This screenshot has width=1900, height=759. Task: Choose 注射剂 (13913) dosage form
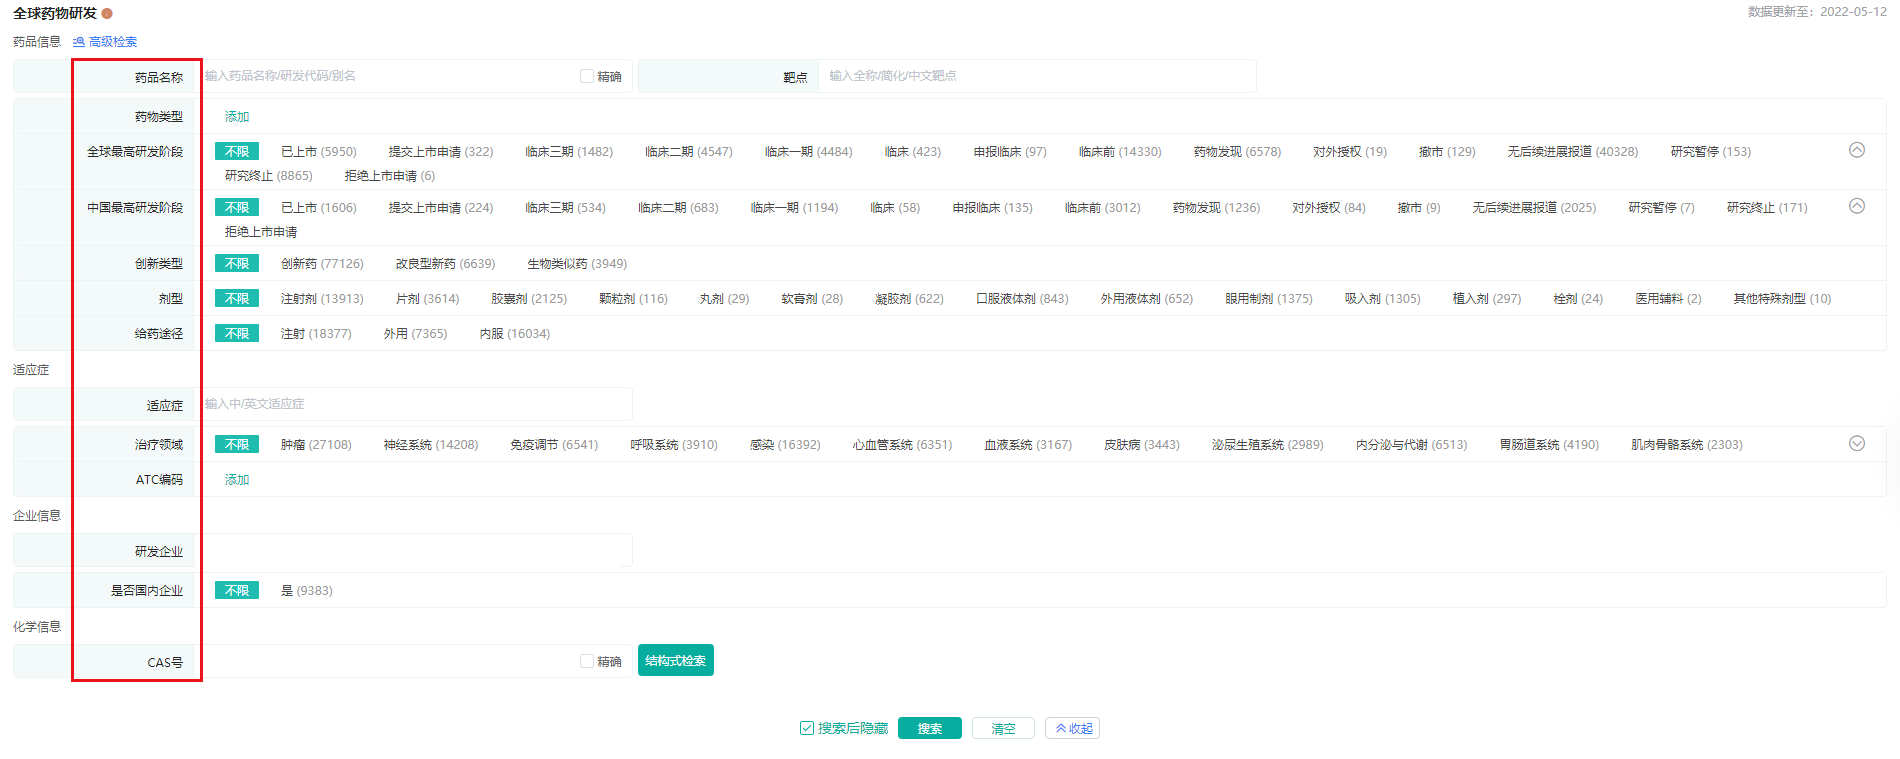coord(322,299)
